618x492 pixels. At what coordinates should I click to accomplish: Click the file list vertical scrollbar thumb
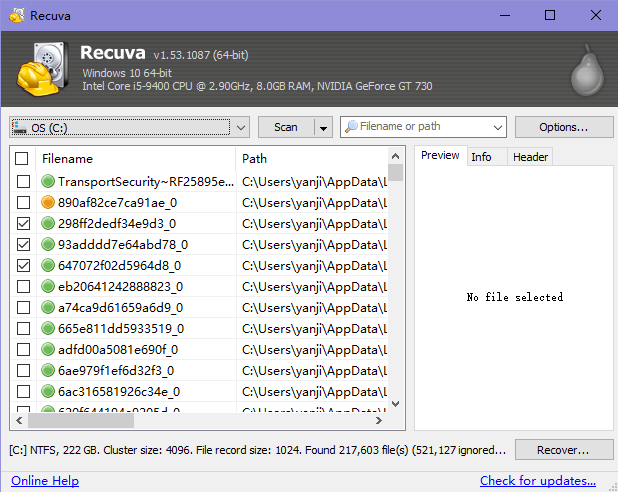click(x=395, y=173)
